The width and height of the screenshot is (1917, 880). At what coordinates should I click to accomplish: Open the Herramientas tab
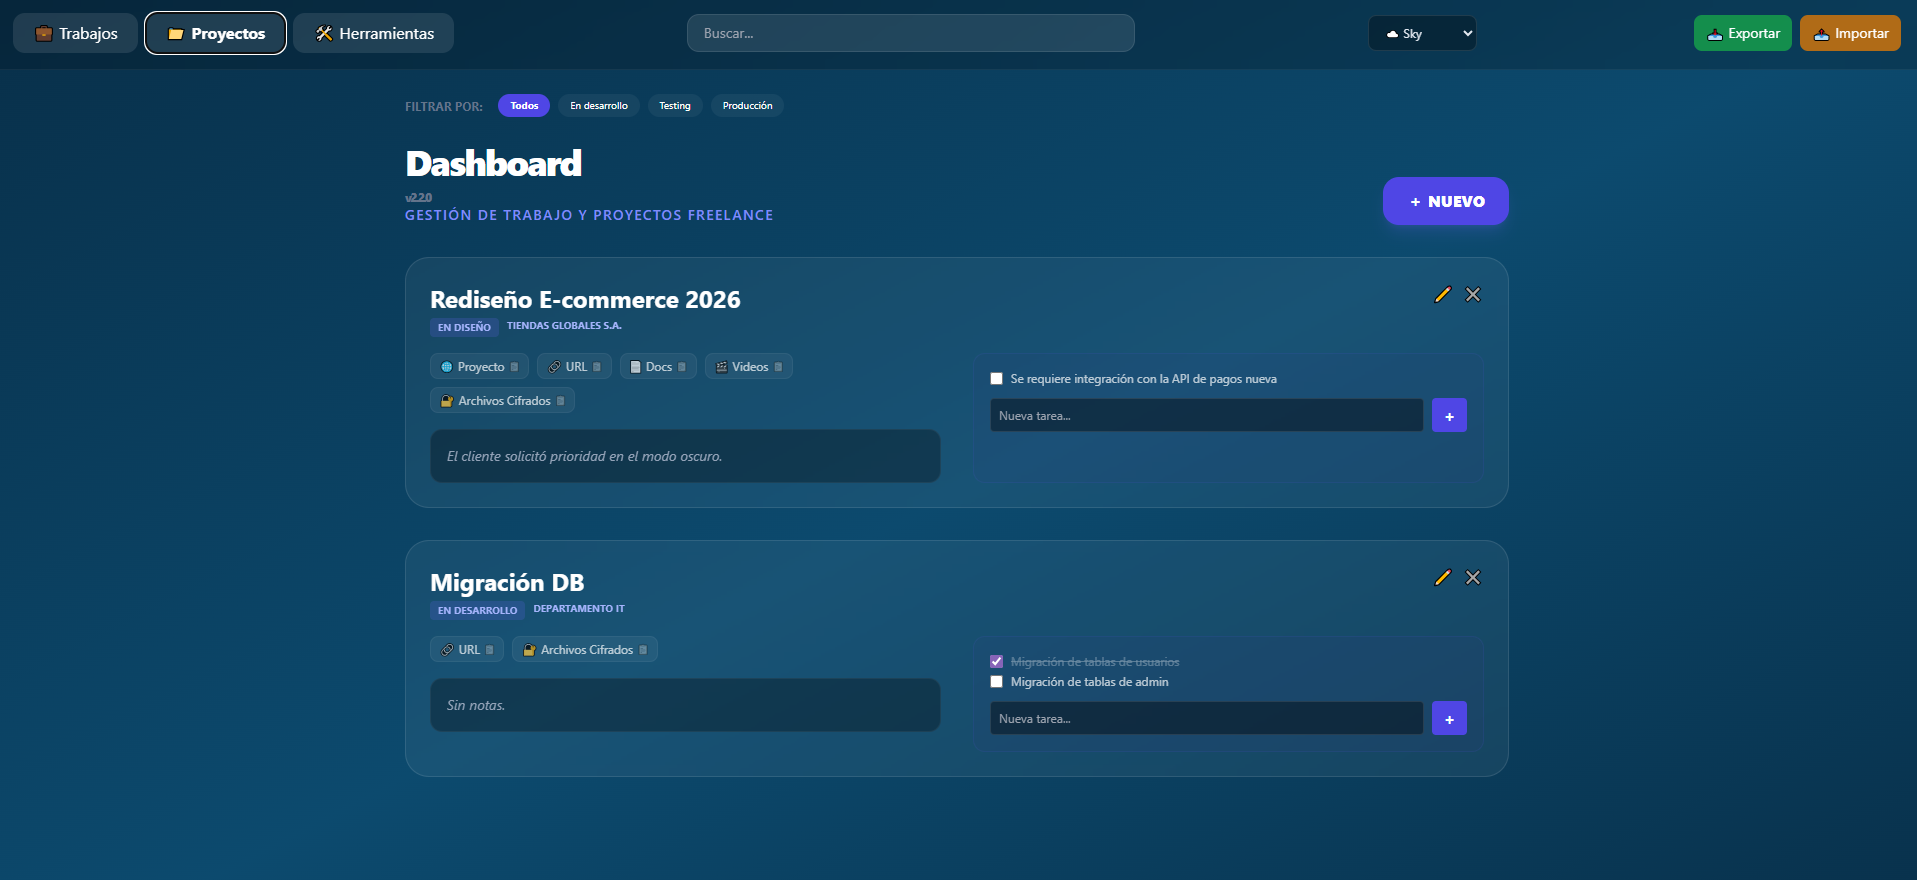[374, 34]
